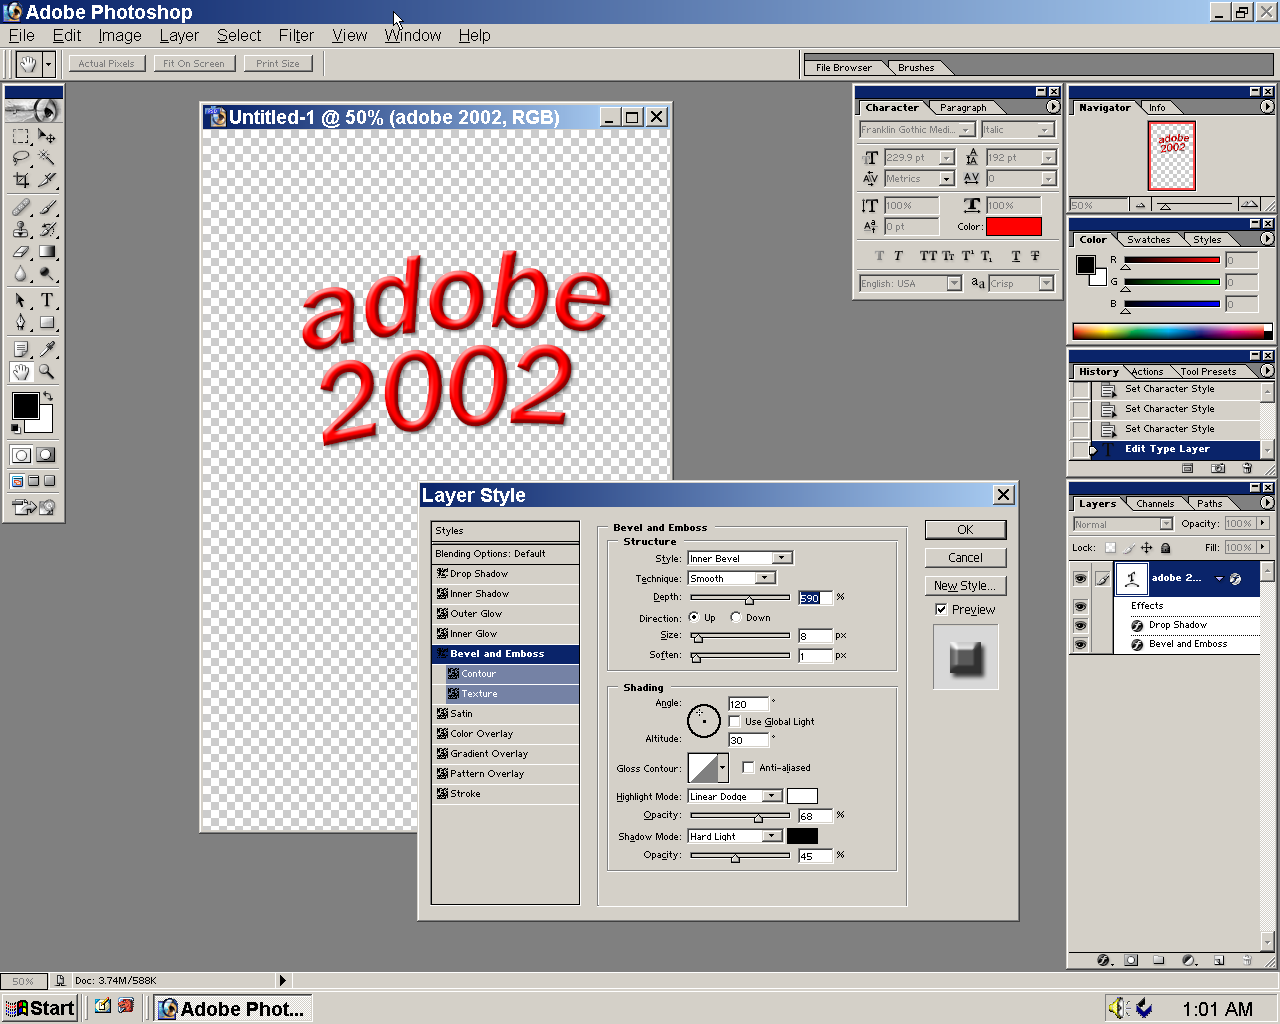Click the switch foreground/background colors arrows

click(47, 397)
